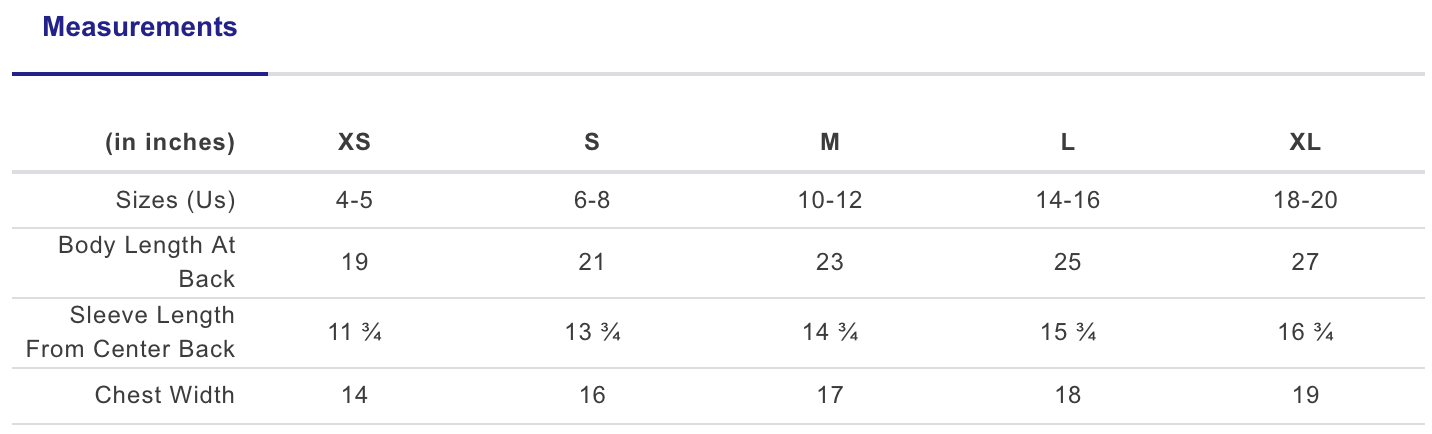
Task: Select the M size column header
Action: [830, 142]
